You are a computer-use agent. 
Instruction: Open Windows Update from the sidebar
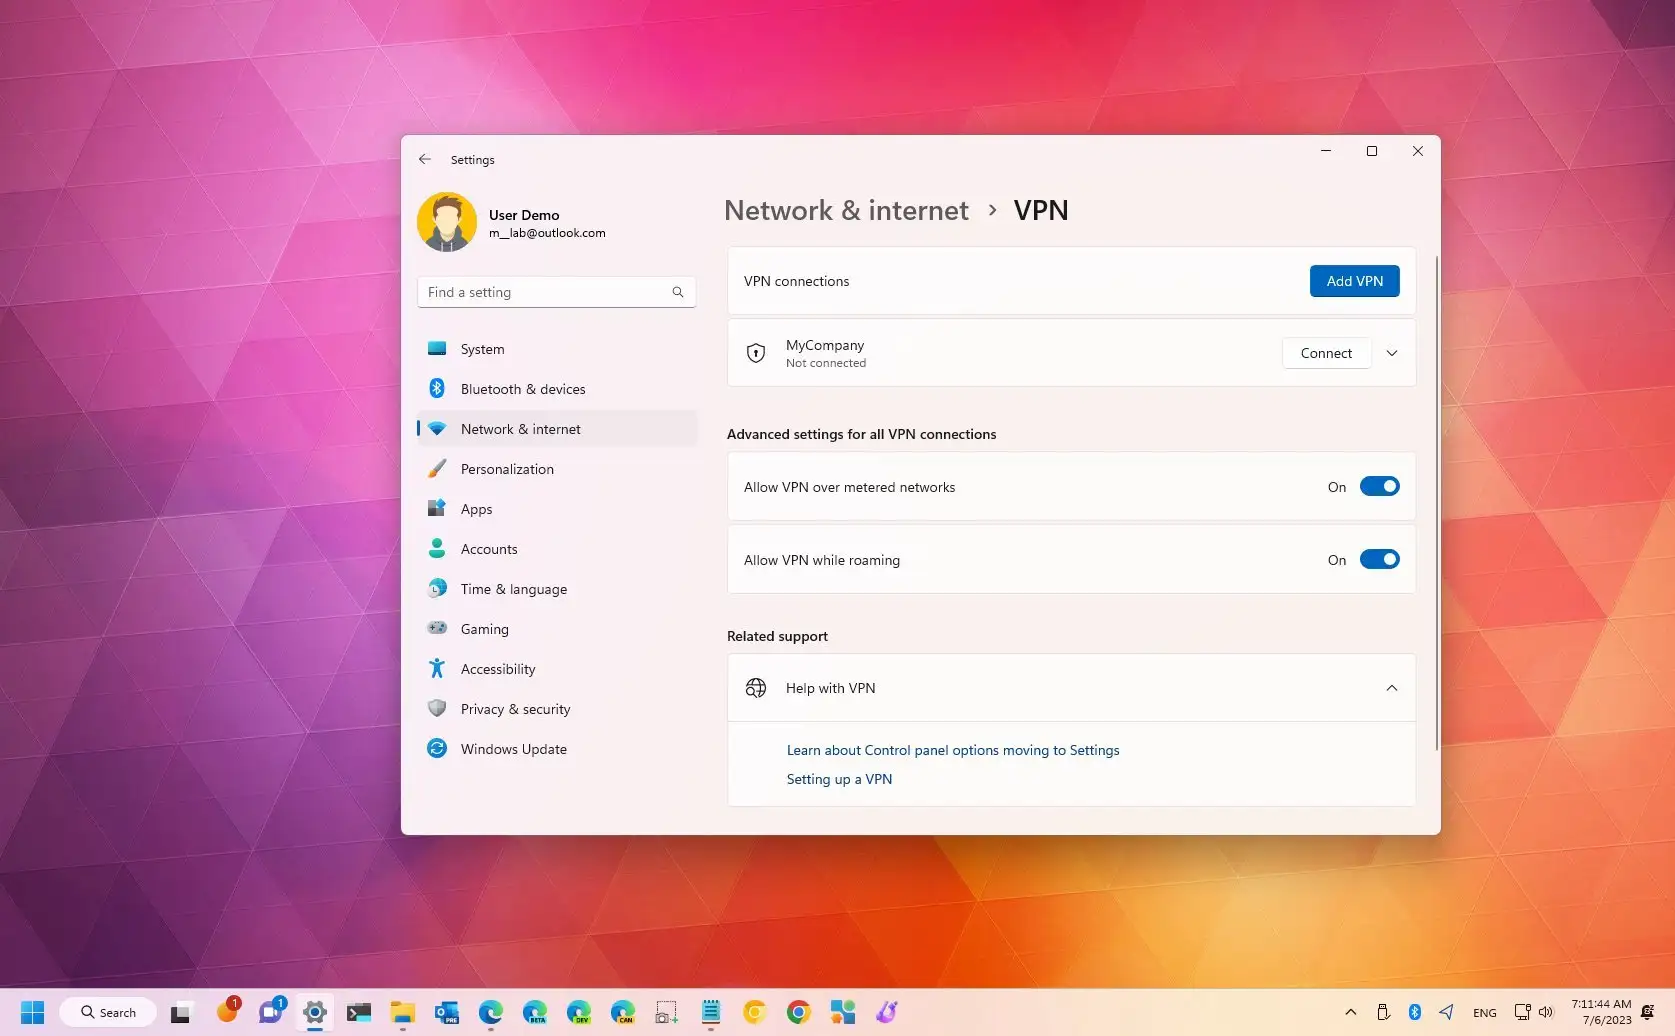click(514, 749)
